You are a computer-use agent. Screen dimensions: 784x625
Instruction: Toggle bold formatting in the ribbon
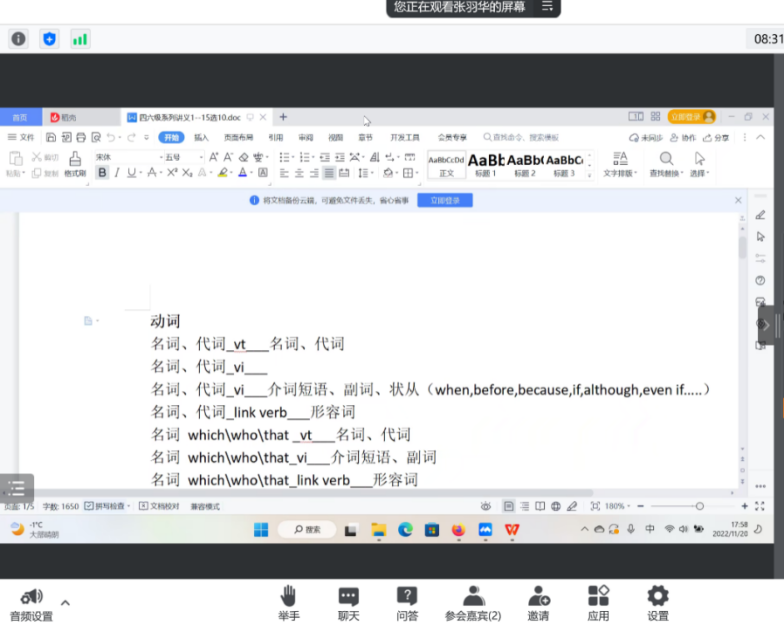pos(102,173)
